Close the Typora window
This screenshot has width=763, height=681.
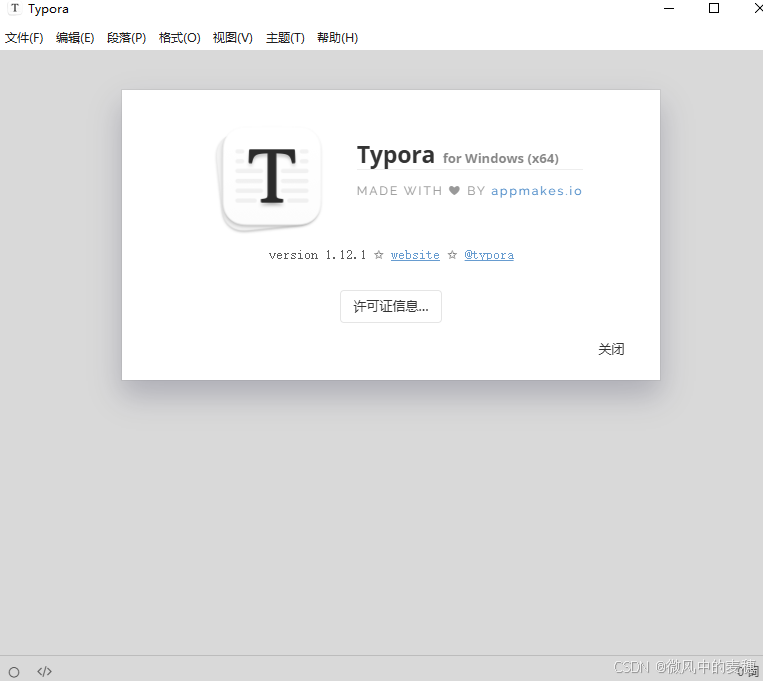point(758,8)
